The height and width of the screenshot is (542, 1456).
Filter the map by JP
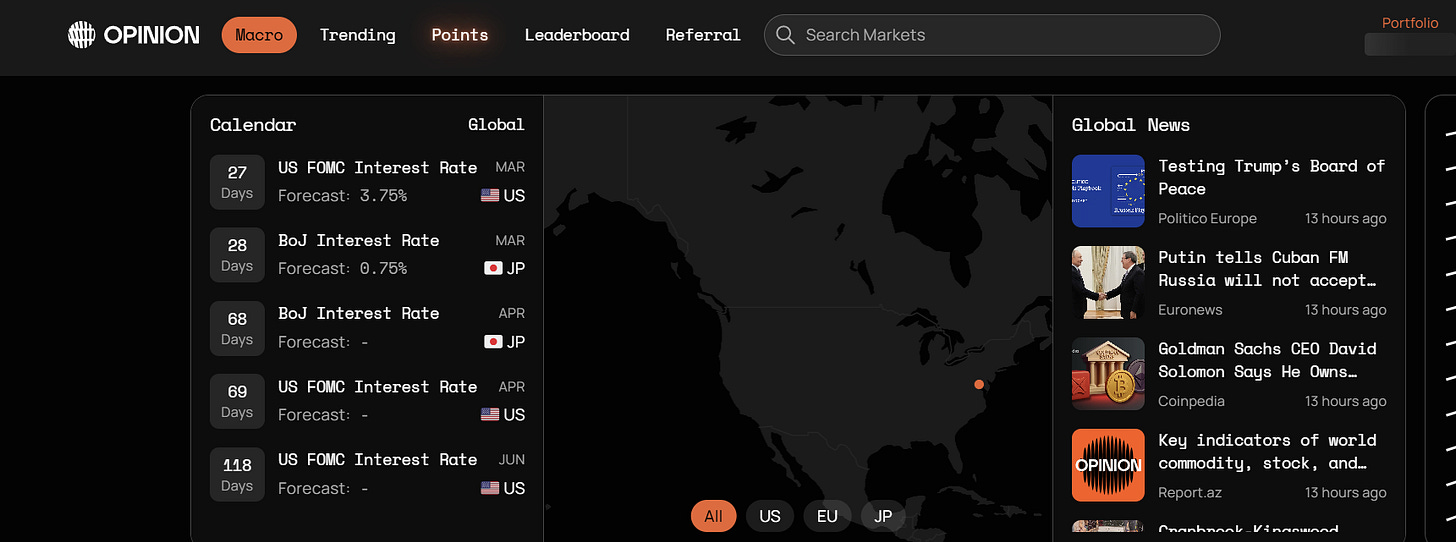tap(883, 517)
